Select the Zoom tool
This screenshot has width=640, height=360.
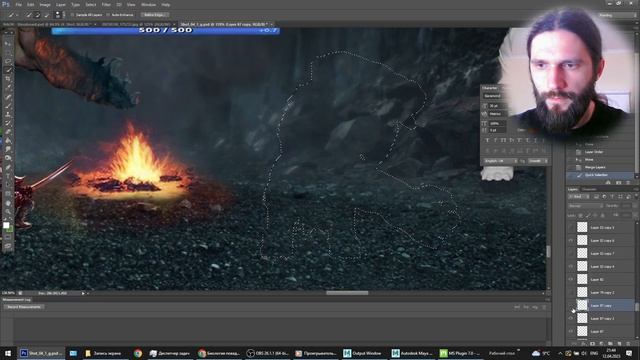coord(8,211)
